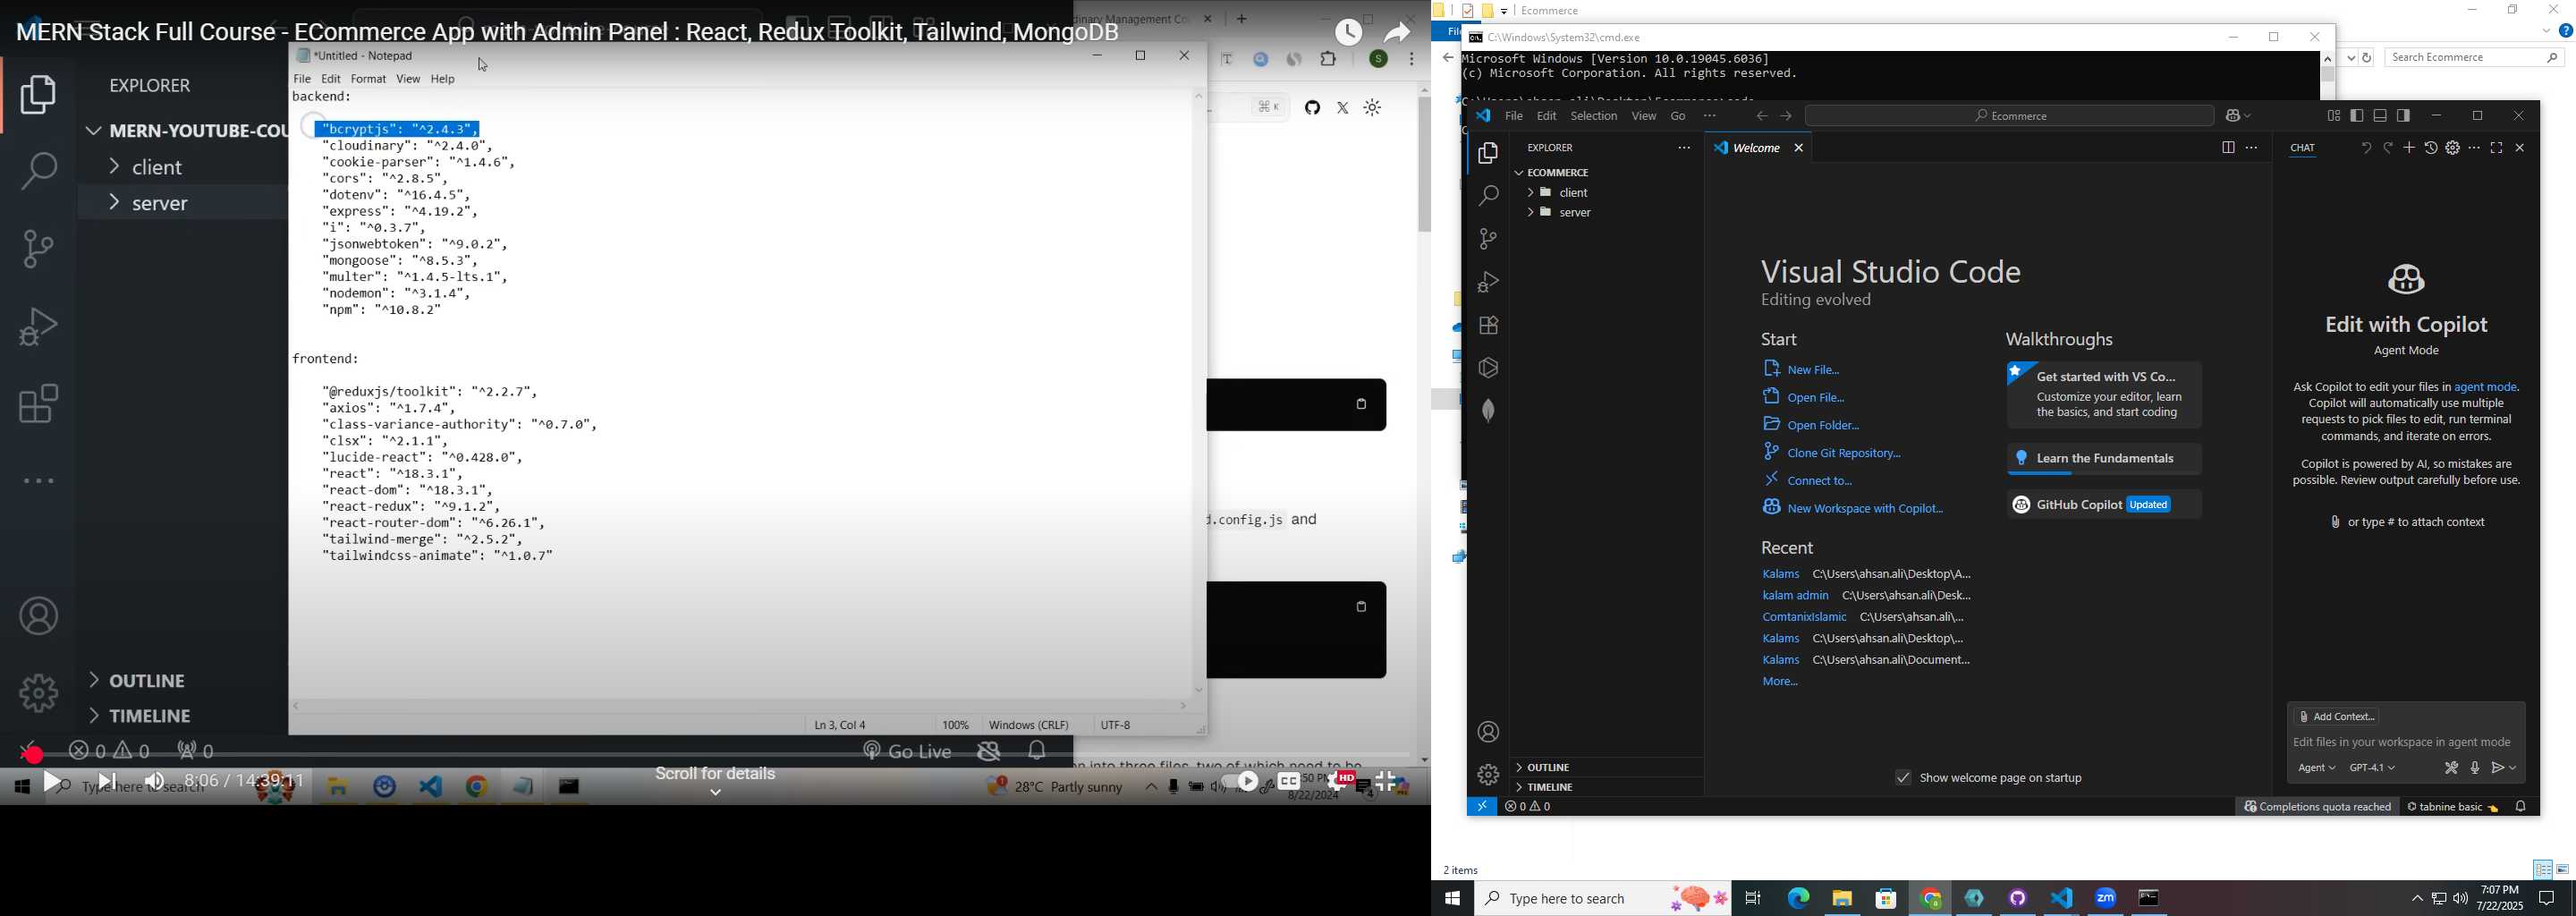Open the MongoDB leaf icon in activity bar
Screen dimensions: 2576x916
1488,411
